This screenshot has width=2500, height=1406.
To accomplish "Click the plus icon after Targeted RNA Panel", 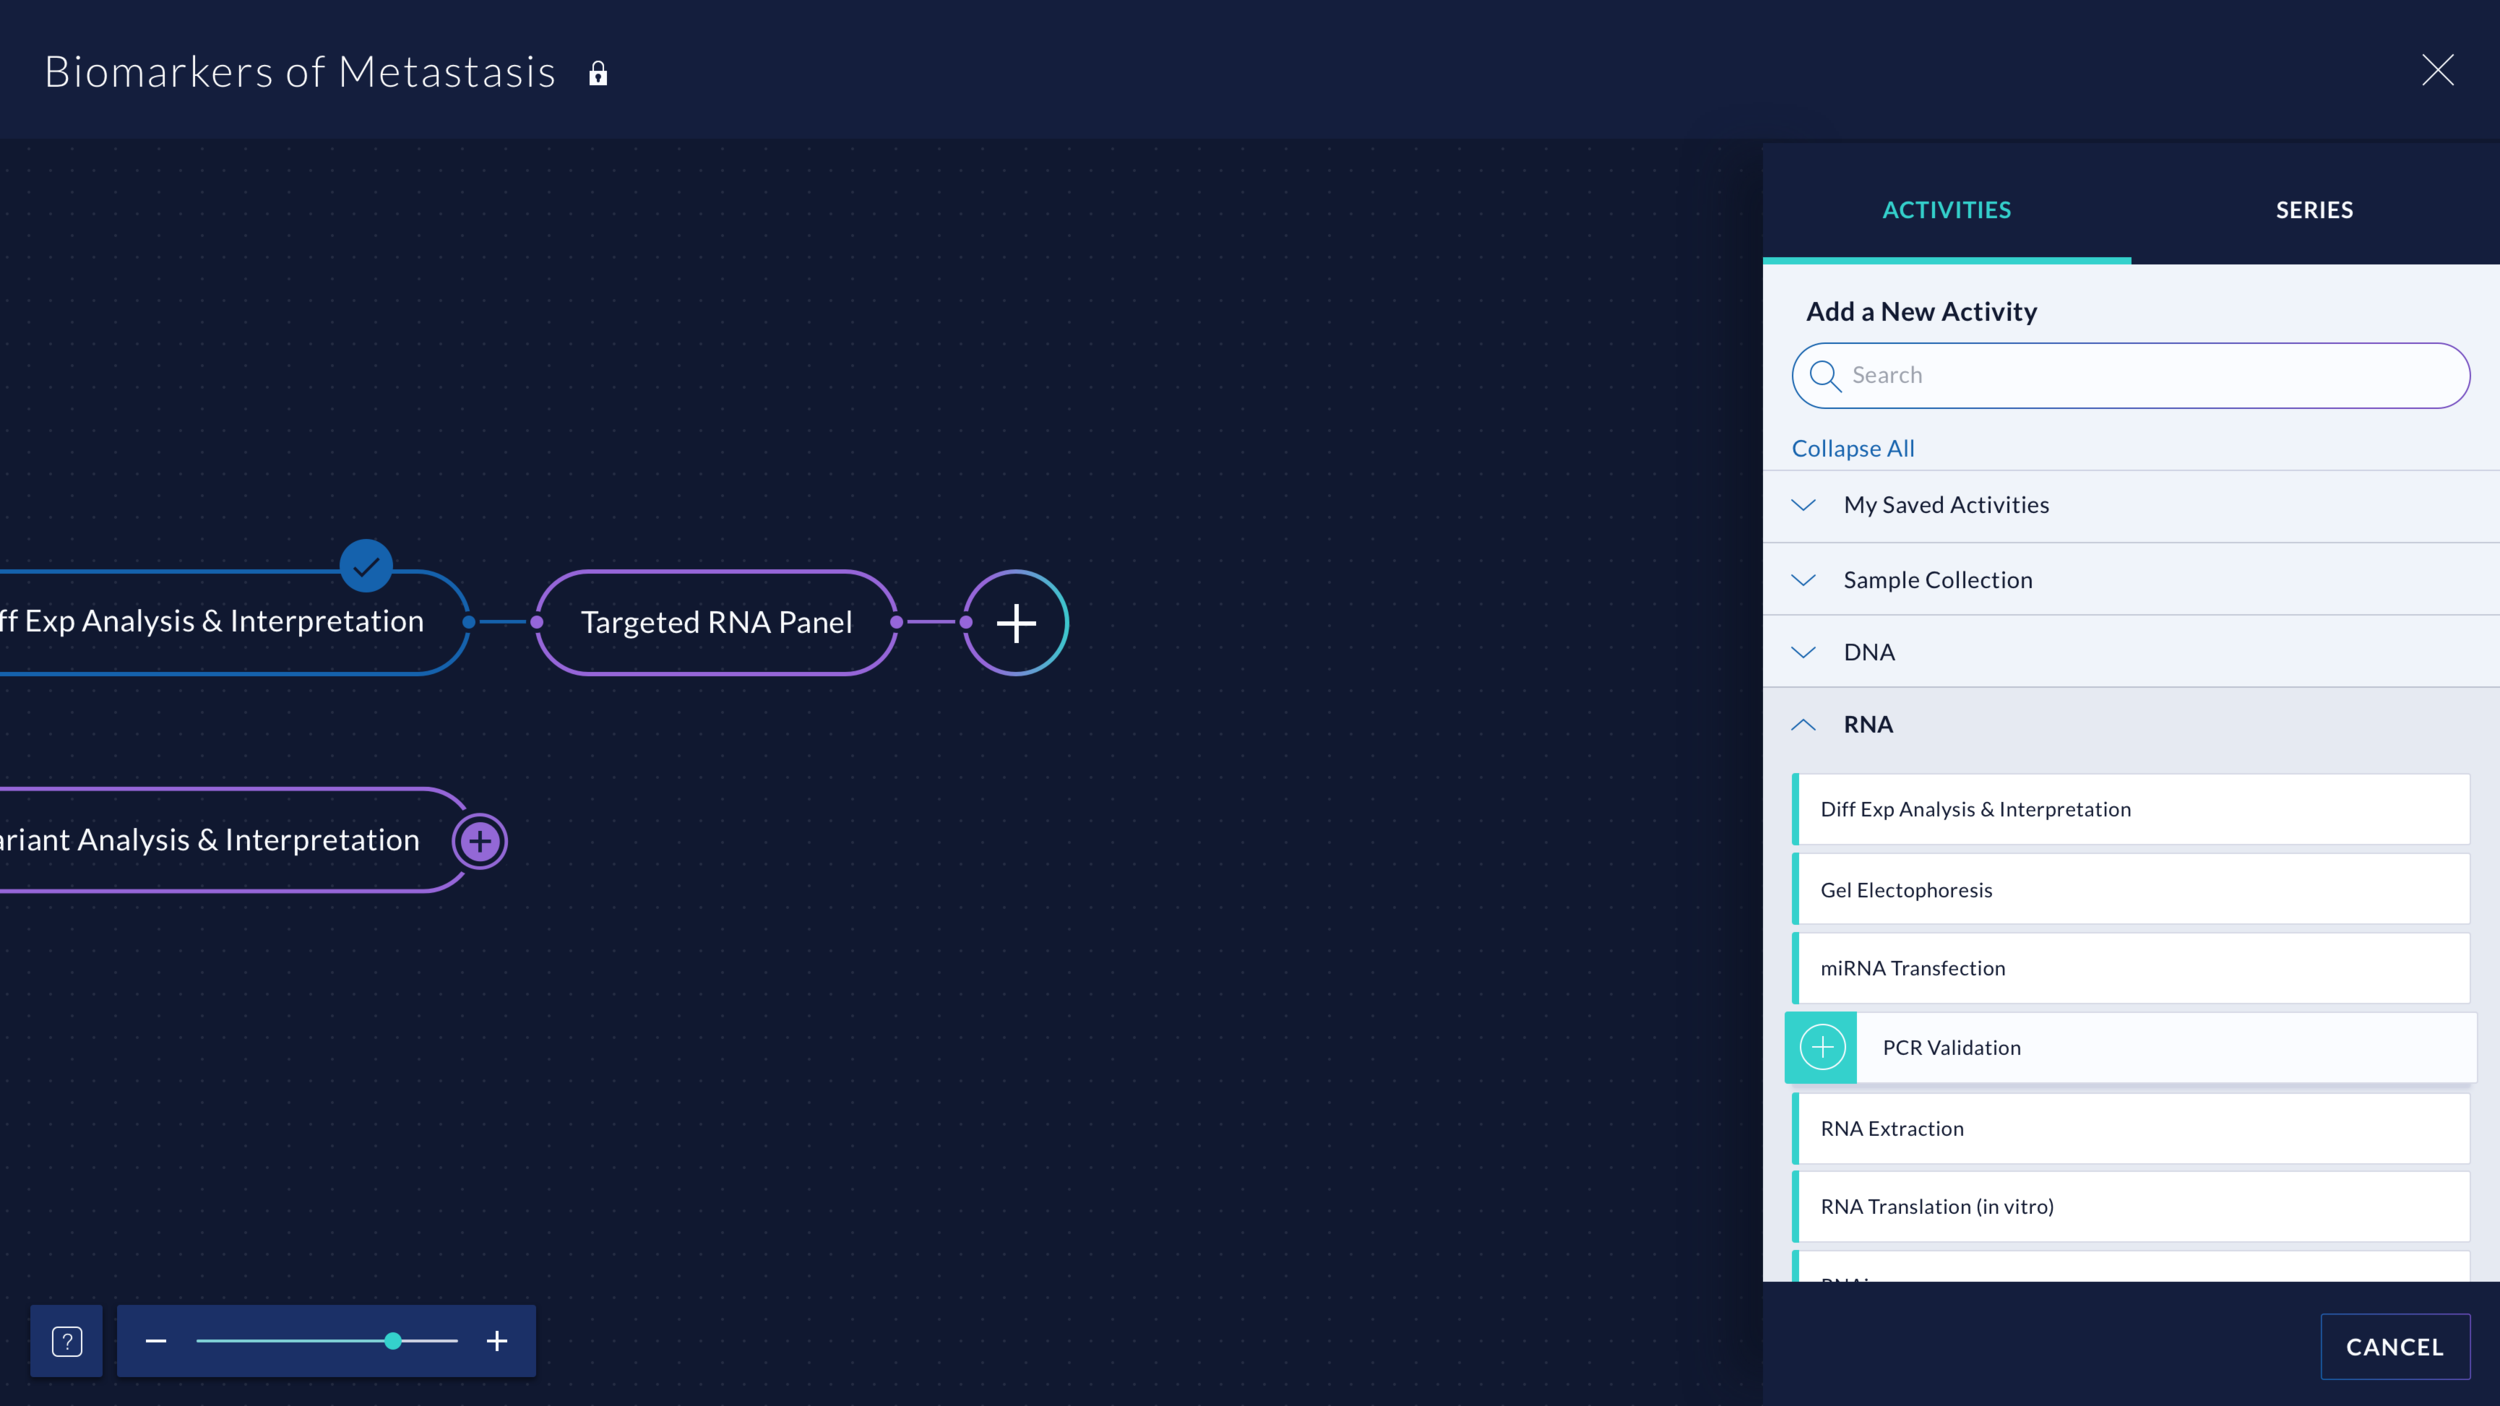I will pyautogui.click(x=1015, y=623).
